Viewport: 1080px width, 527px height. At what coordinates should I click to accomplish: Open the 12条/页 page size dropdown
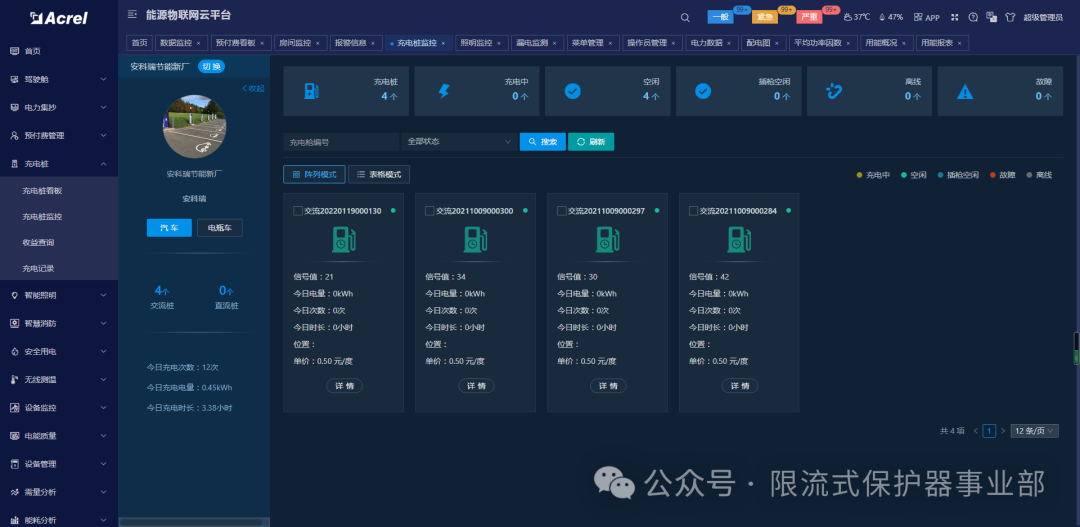pos(1033,431)
